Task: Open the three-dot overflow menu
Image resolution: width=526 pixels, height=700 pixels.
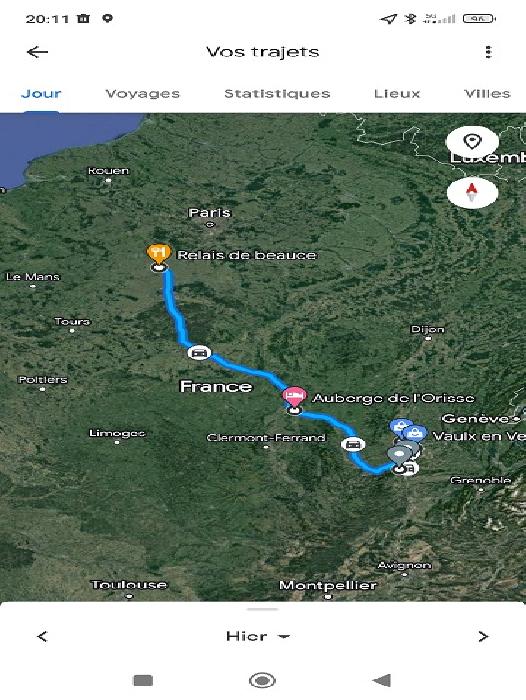Action: click(x=488, y=52)
